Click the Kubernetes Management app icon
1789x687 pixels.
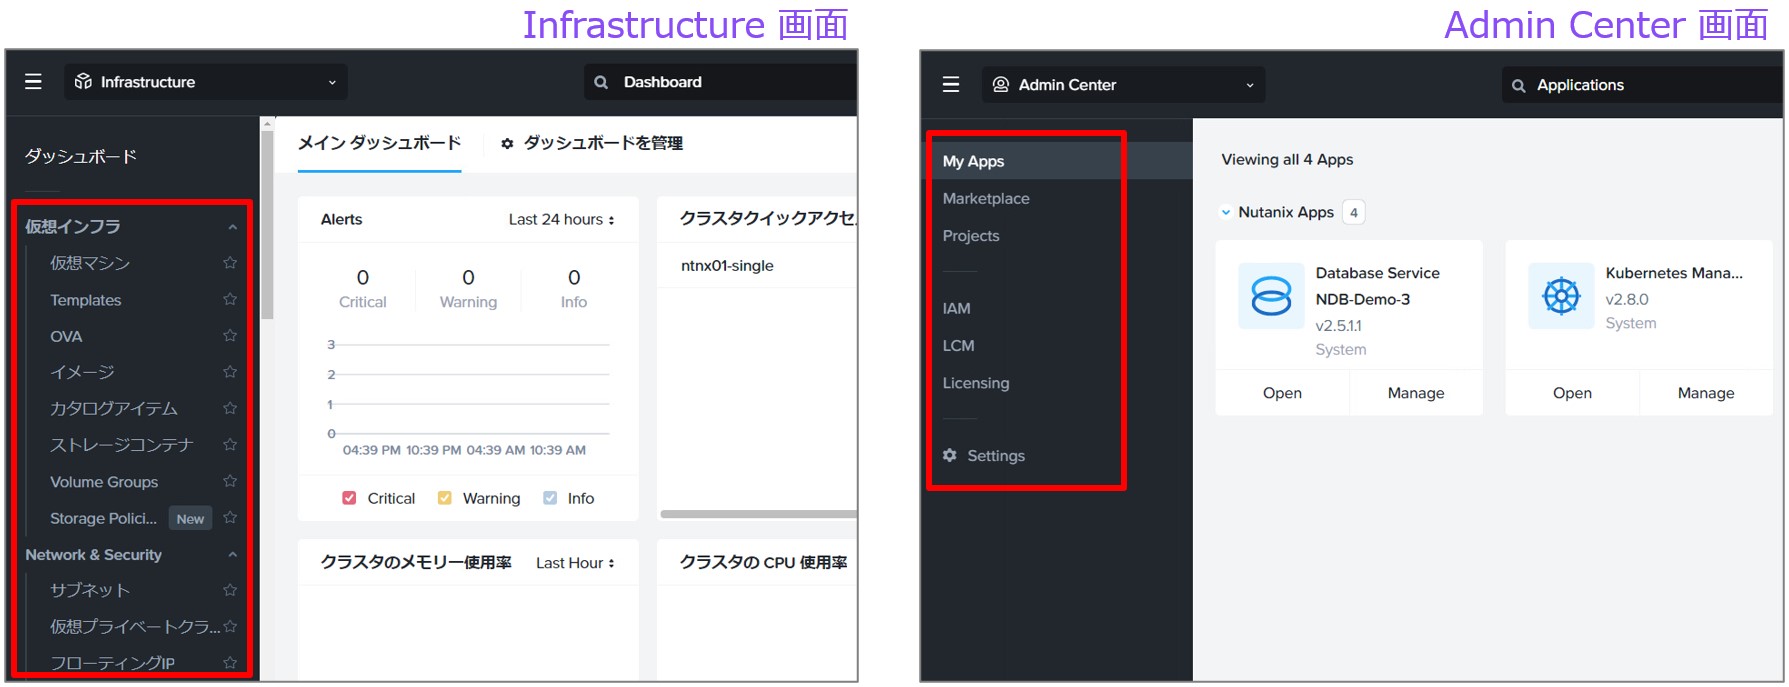point(1561,296)
